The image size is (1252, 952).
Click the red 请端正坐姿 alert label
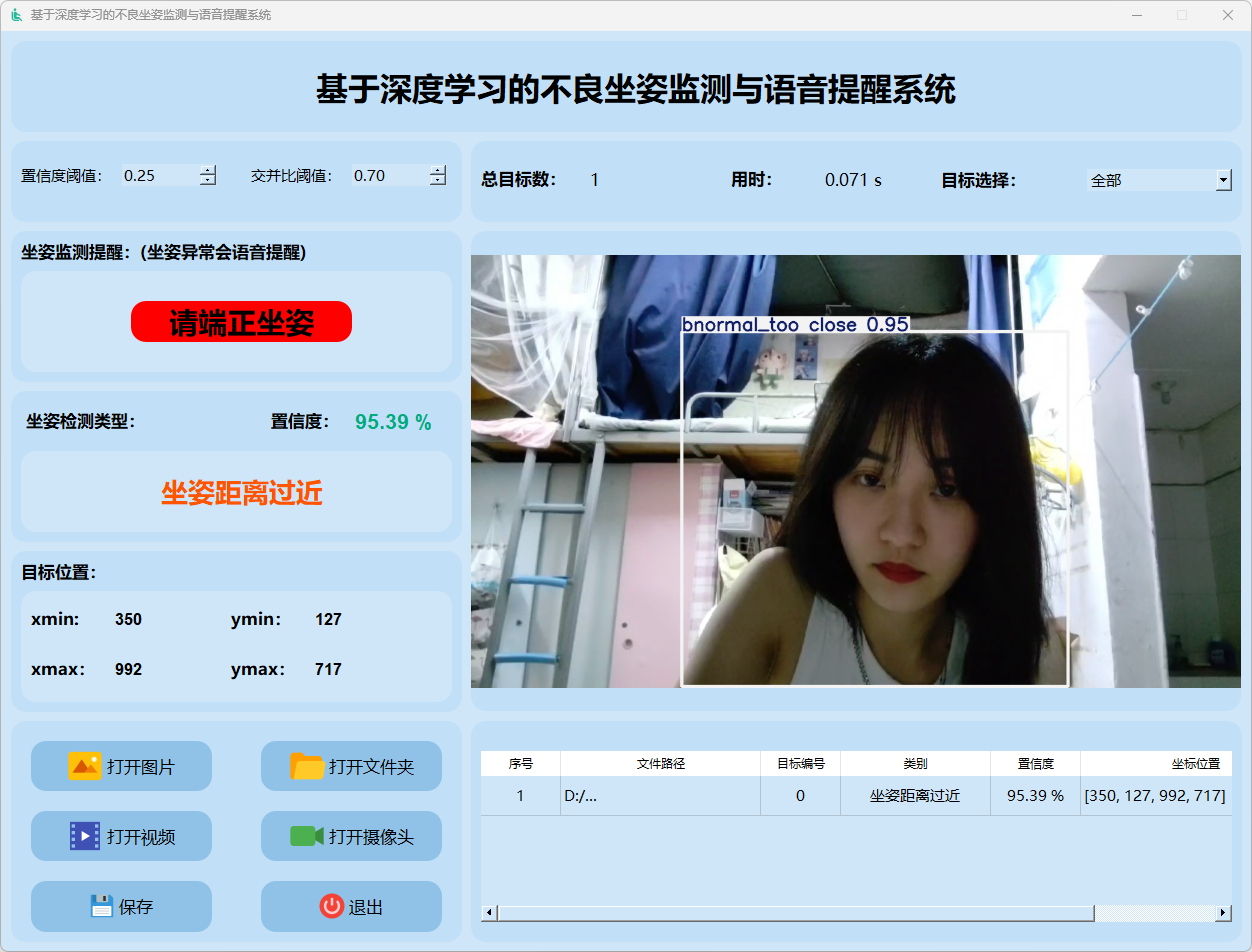click(242, 322)
